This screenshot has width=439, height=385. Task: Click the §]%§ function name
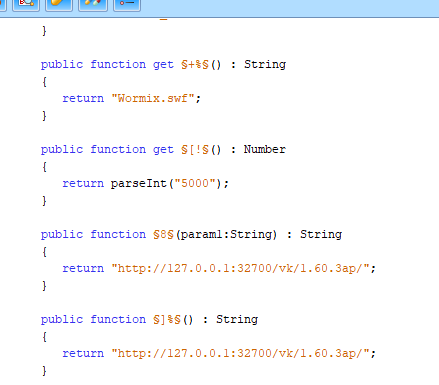[167, 319]
